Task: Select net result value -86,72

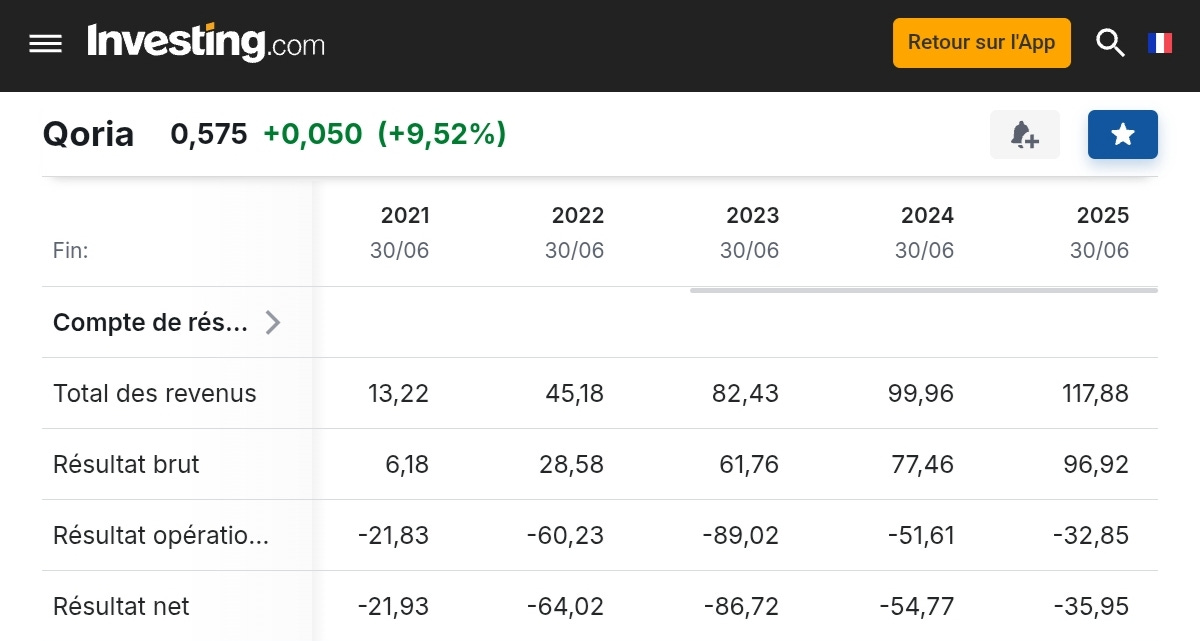Action: coord(741,607)
